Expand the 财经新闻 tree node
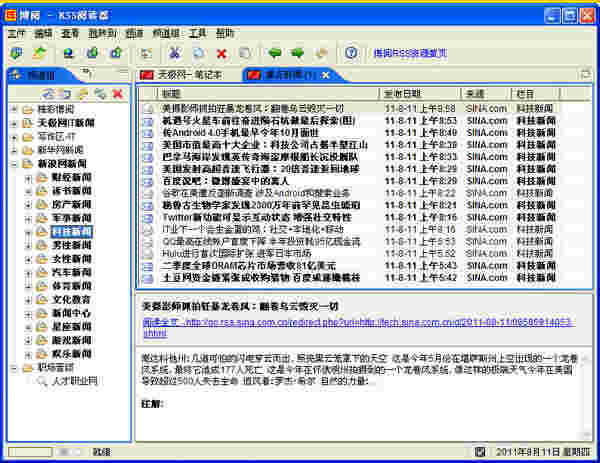This screenshot has width=600, height=463. (28, 178)
